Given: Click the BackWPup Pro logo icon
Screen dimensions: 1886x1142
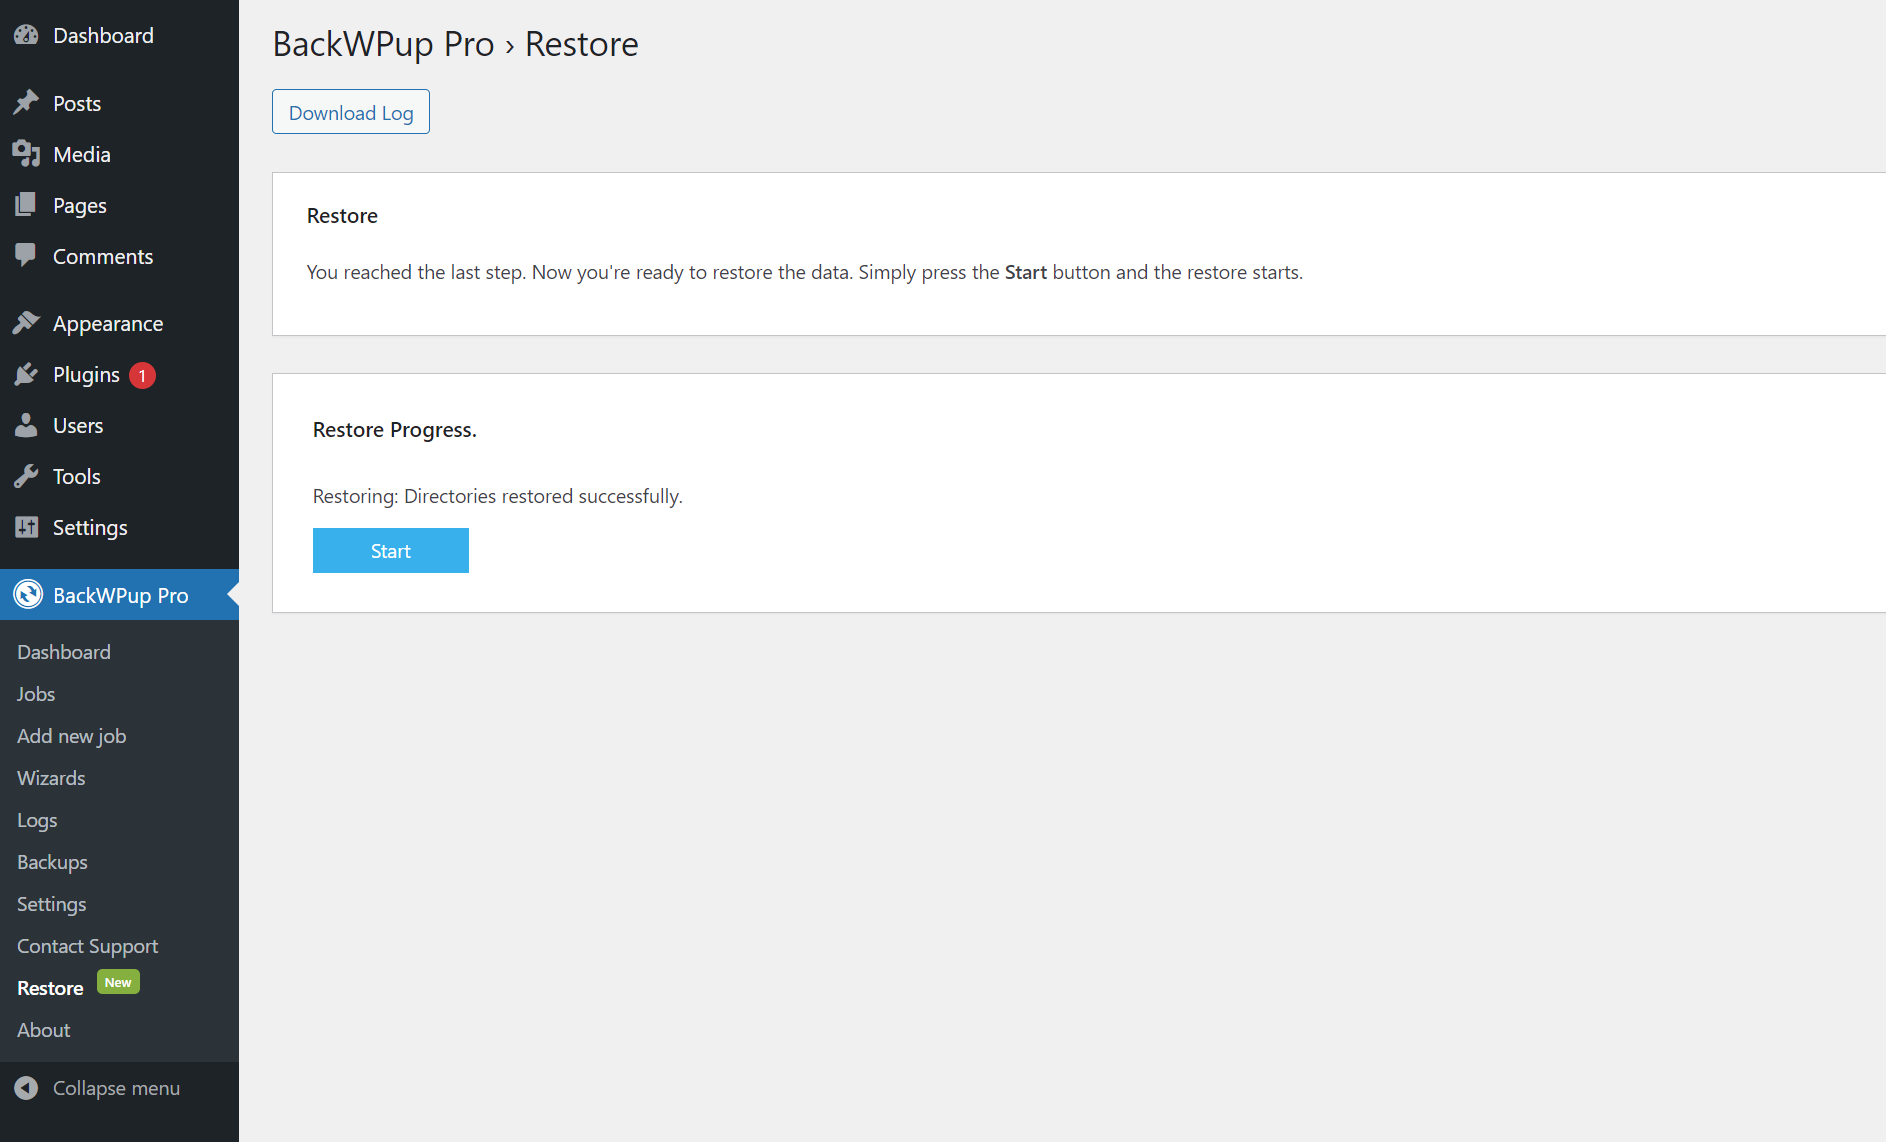Looking at the screenshot, I should pos(28,595).
